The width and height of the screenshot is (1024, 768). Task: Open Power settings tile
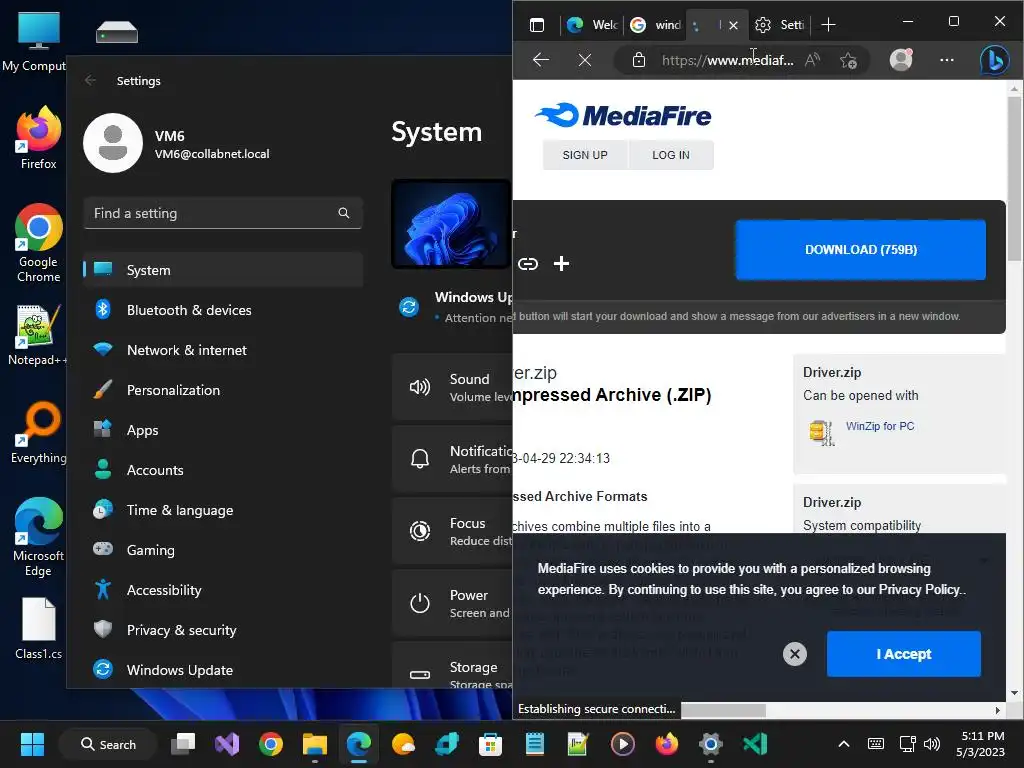(452, 603)
